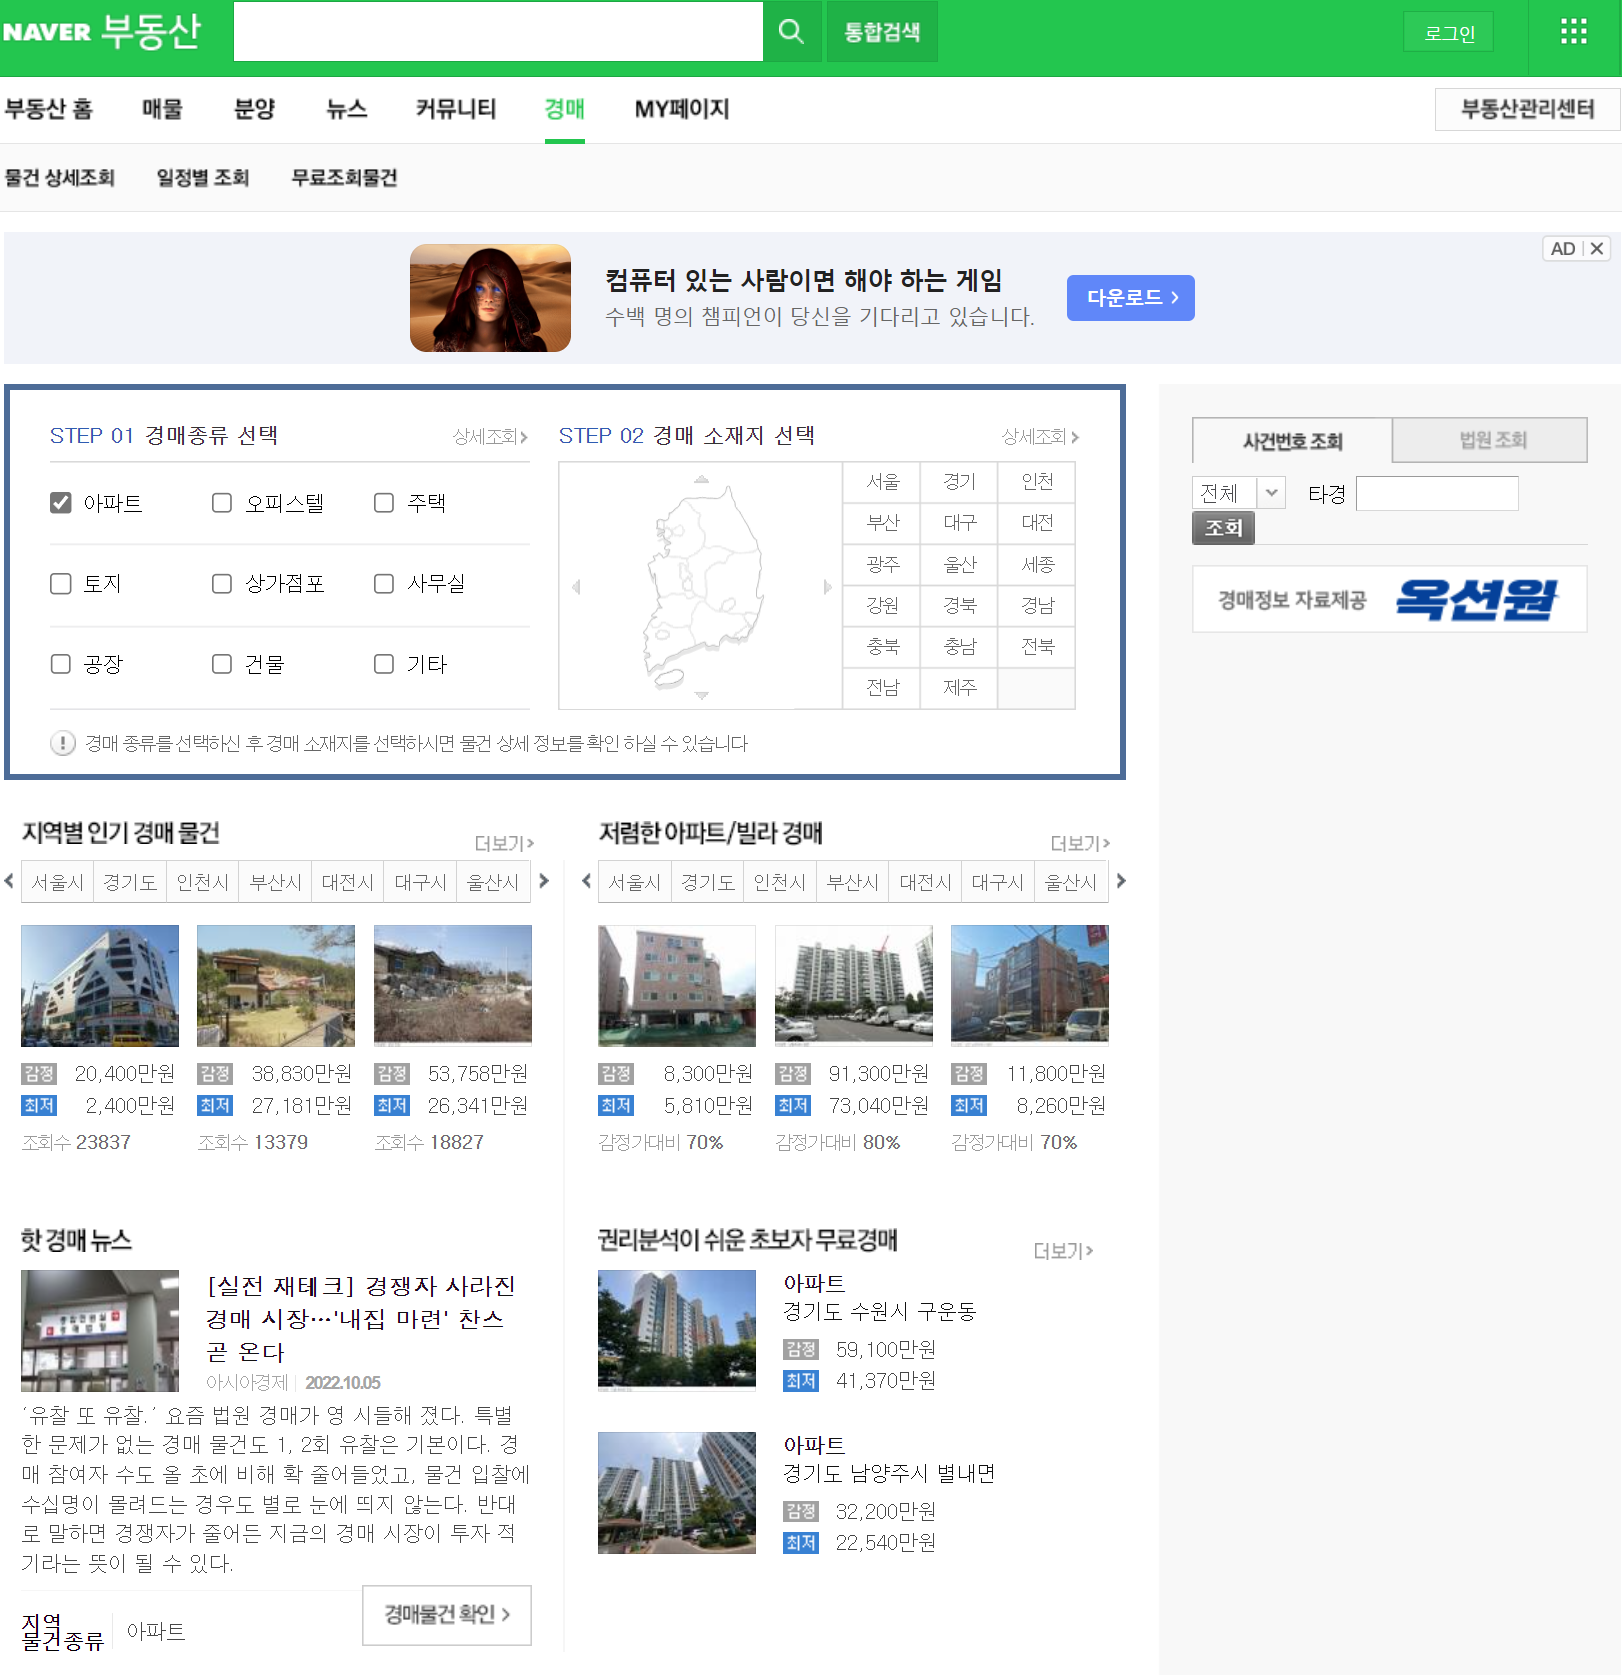Click the left carousel arrow in 지역별 인기 경매 물건

click(9, 881)
